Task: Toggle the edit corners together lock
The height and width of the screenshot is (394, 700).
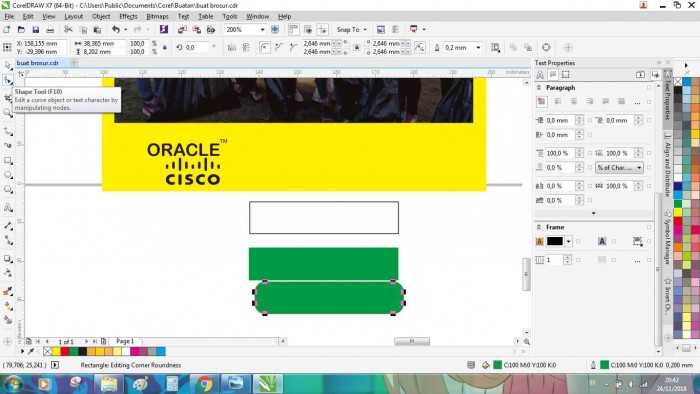Action: (x=357, y=47)
